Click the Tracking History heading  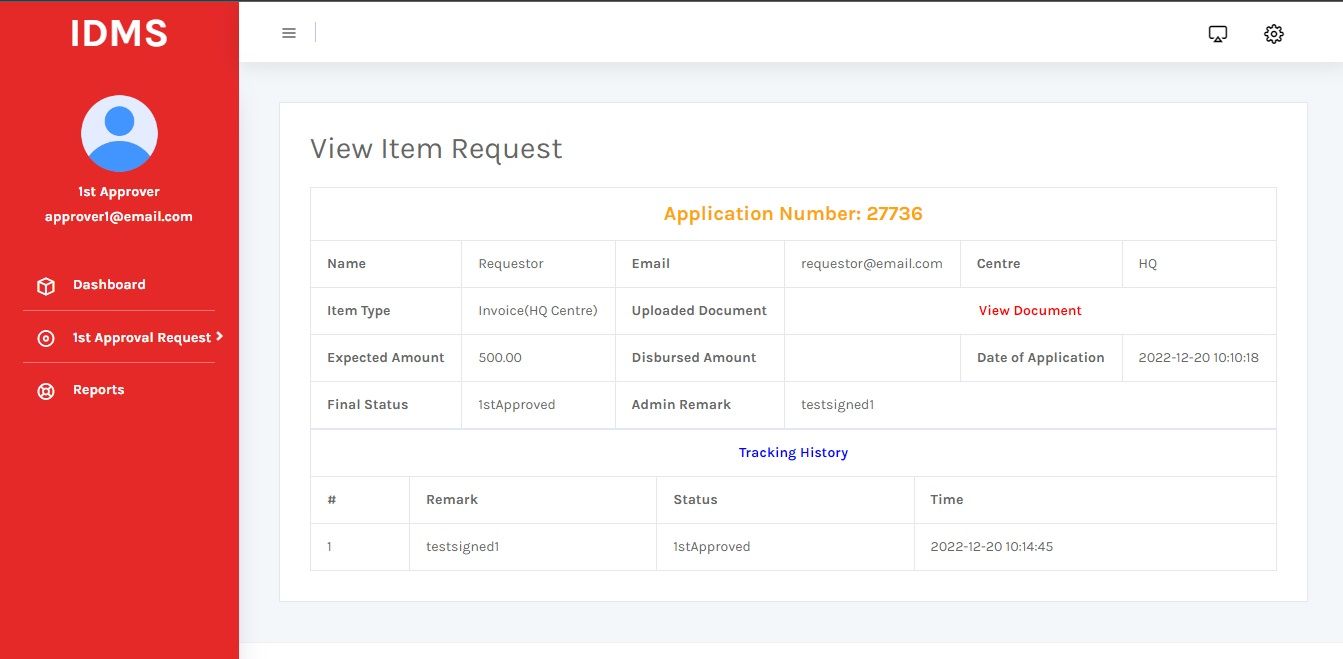[793, 453]
